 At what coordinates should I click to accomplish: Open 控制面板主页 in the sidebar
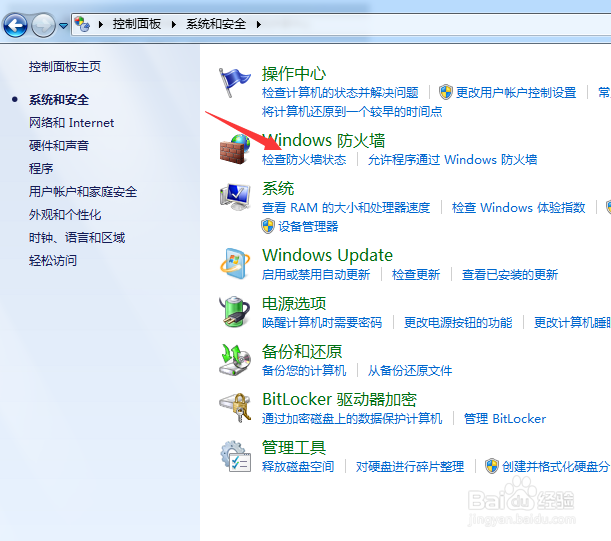[65, 67]
